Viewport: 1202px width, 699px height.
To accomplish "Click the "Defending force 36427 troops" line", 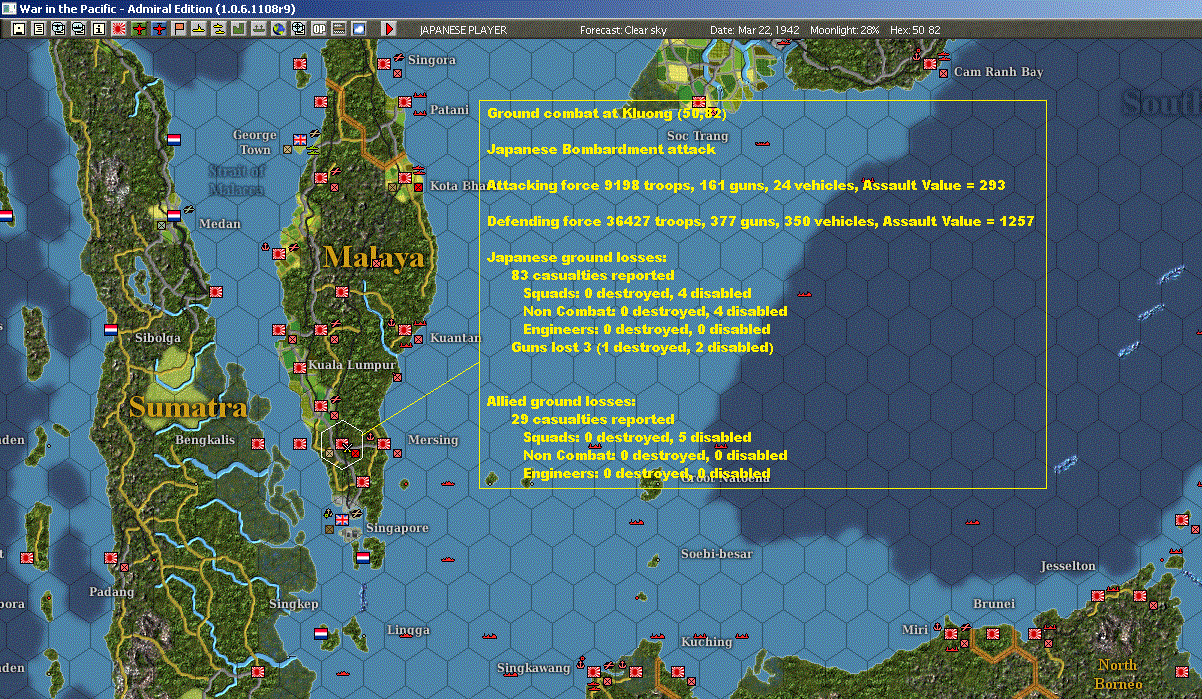I will (x=760, y=221).
